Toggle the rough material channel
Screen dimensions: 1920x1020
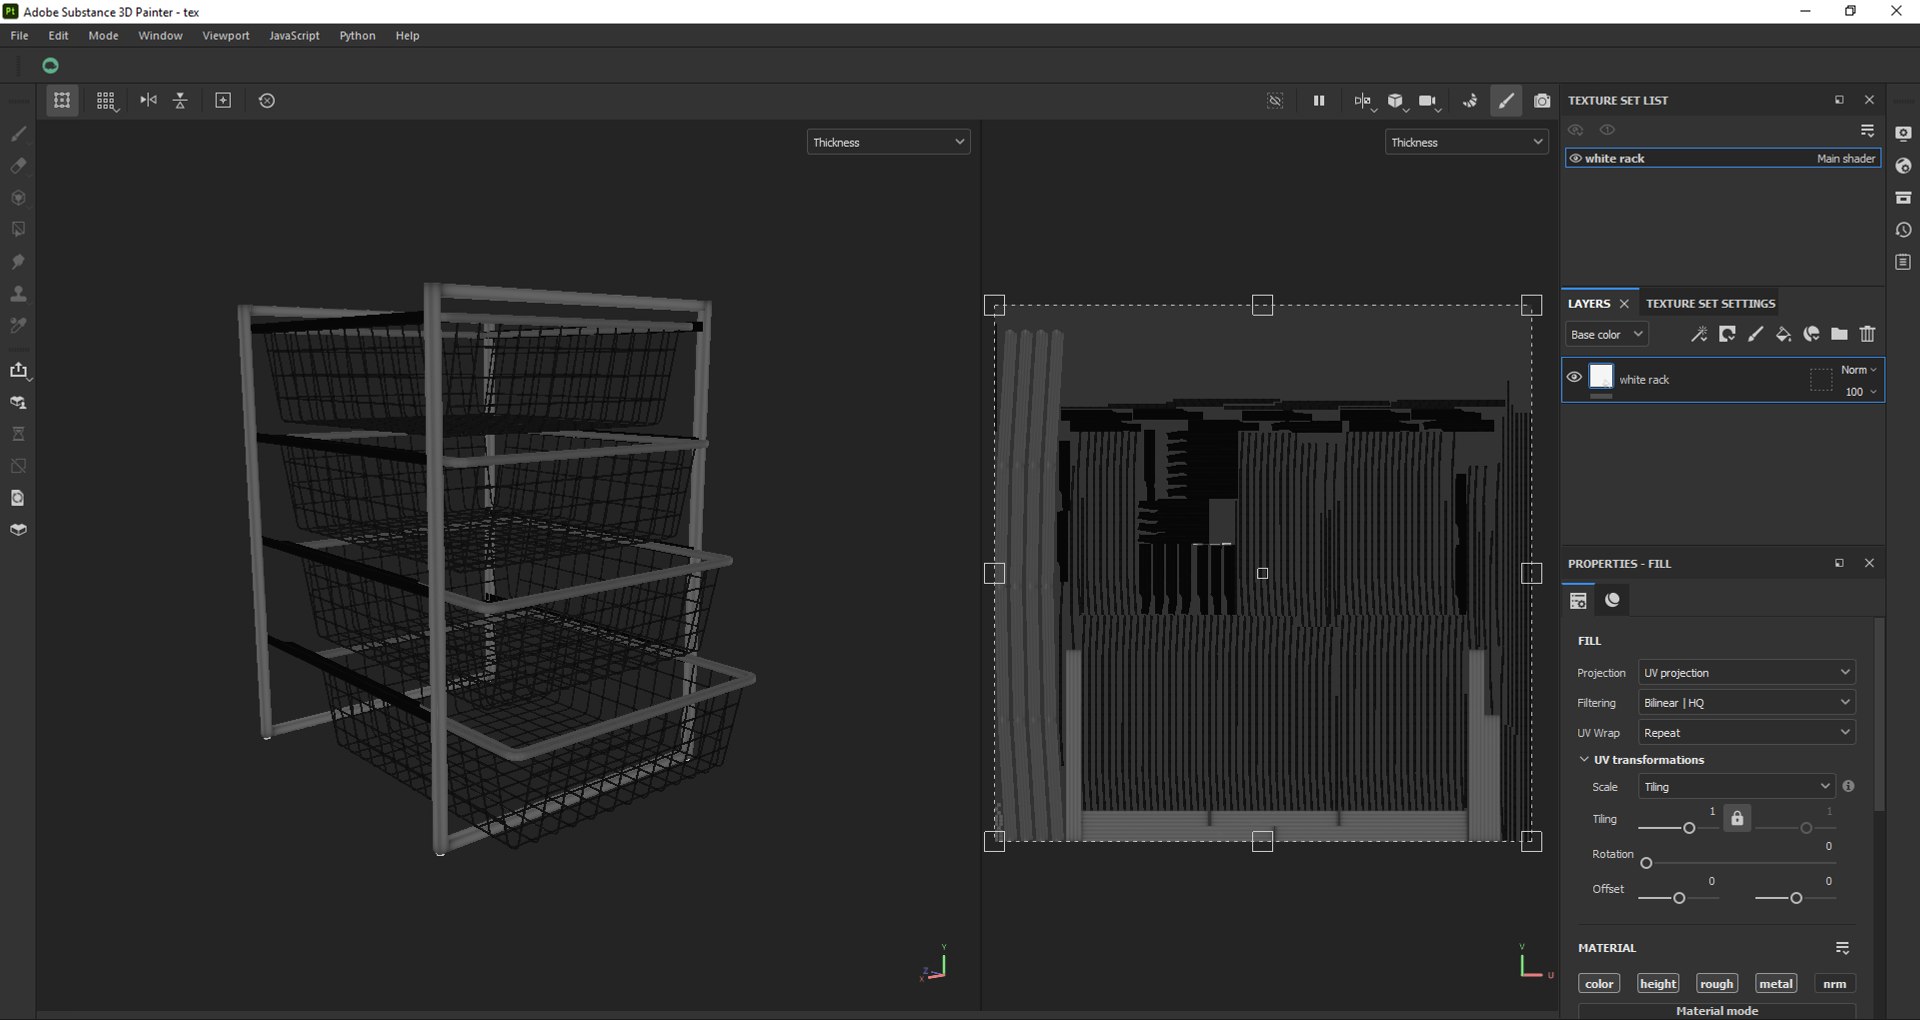click(x=1717, y=984)
